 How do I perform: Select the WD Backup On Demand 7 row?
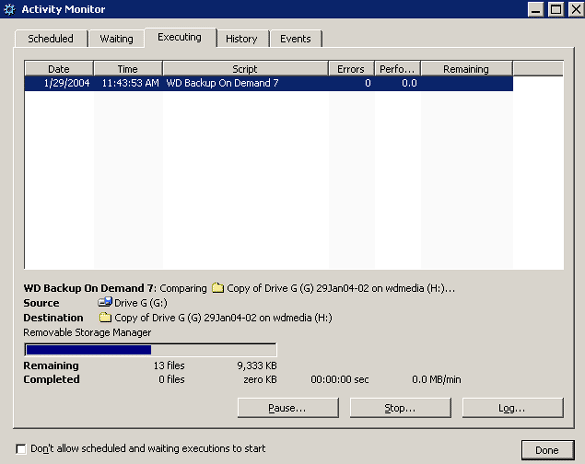coord(269,83)
